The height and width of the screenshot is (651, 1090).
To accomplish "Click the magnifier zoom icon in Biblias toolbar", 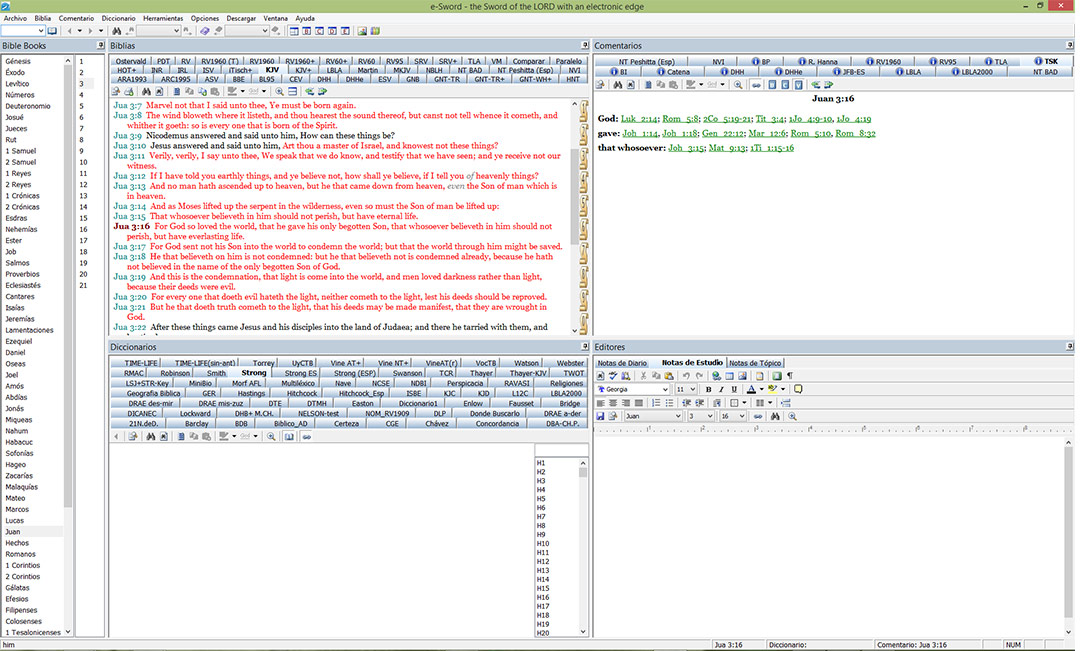I will point(279,91).
